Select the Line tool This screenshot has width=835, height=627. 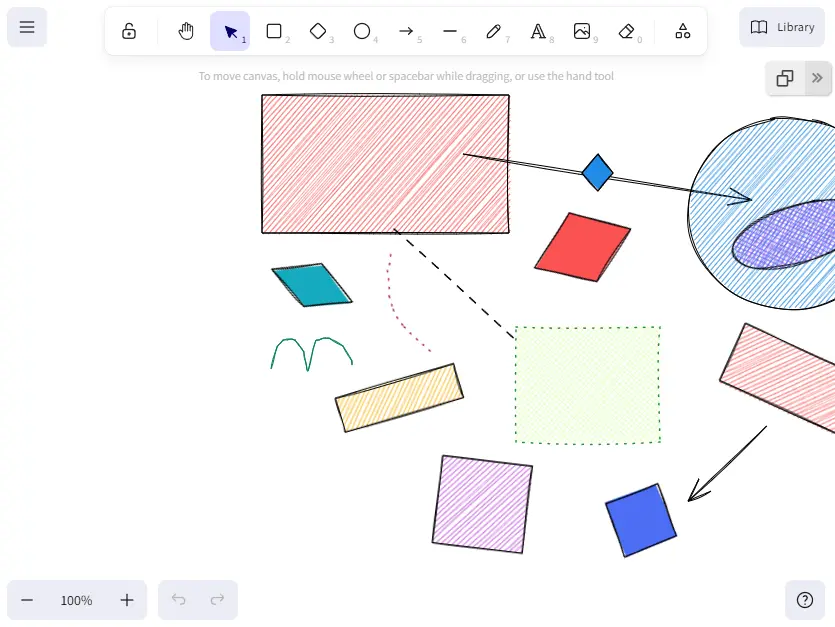pyautogui.click(x=450, y=31)
